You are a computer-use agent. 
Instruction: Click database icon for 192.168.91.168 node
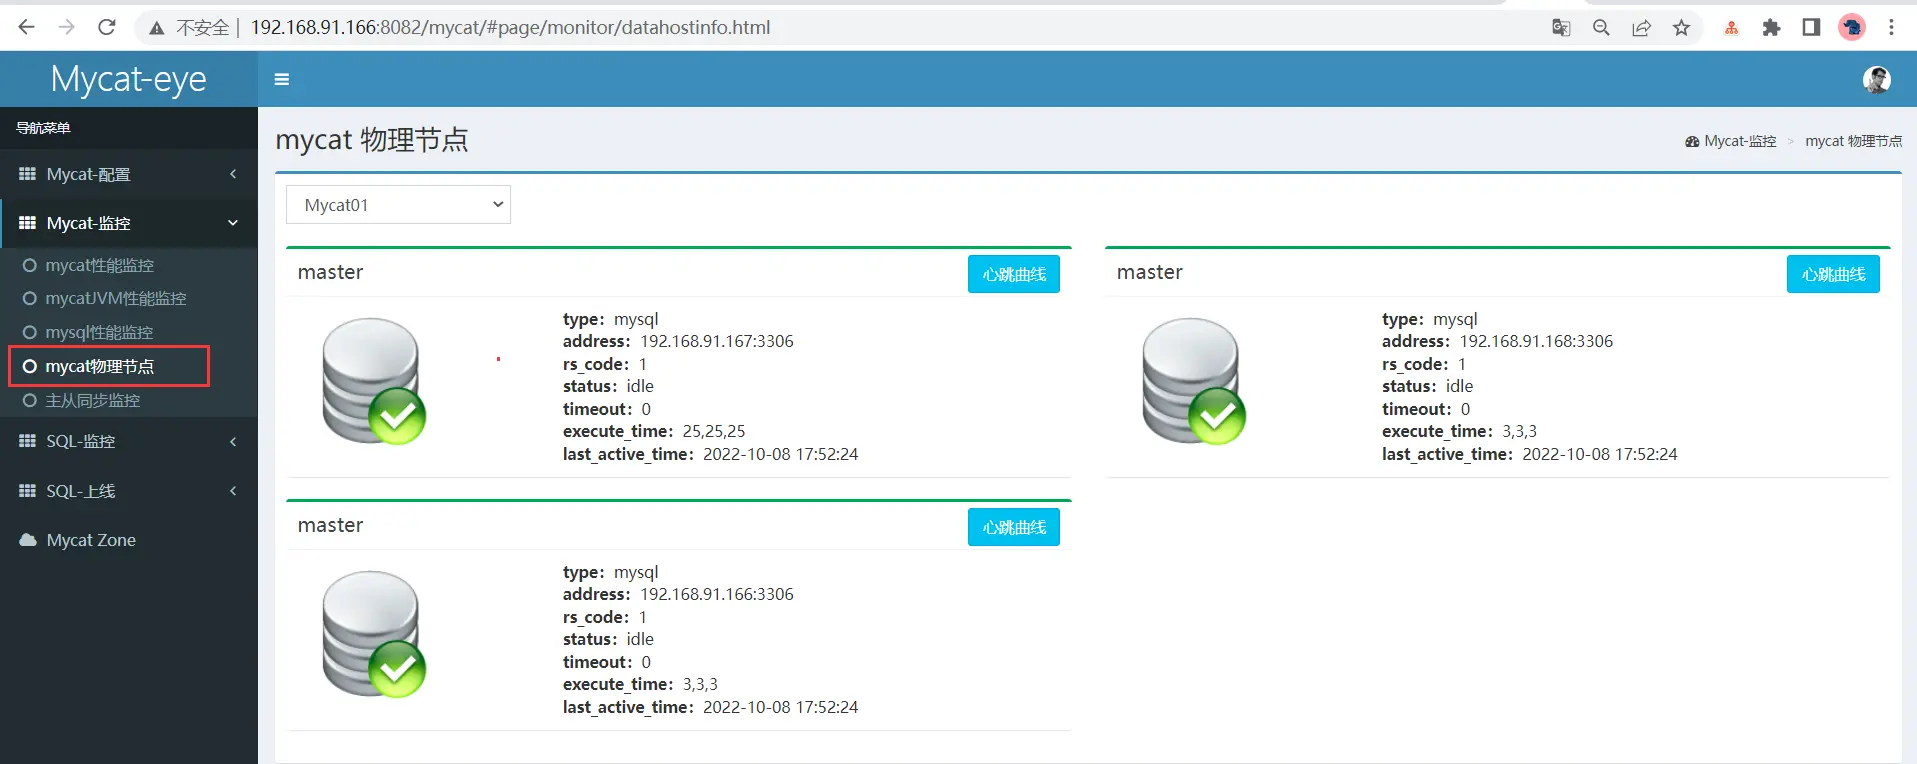click(1194, 381)
